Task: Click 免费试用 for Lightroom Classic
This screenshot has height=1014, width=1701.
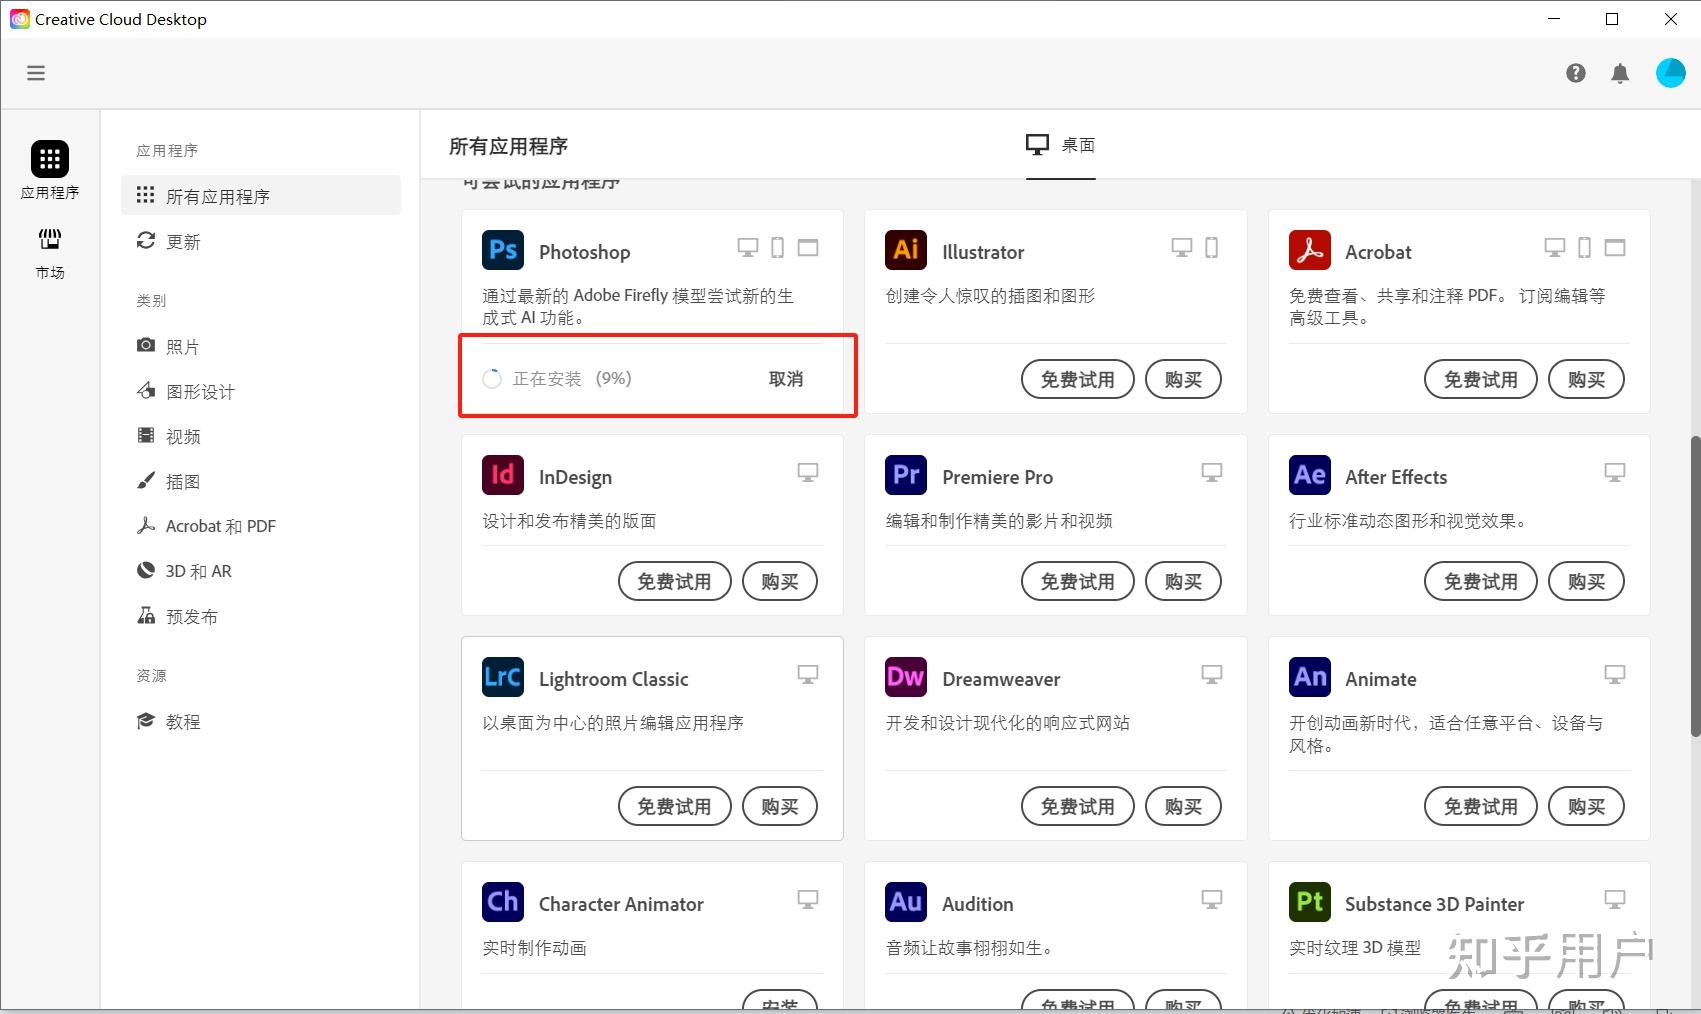Action: [x=675, y=806]
